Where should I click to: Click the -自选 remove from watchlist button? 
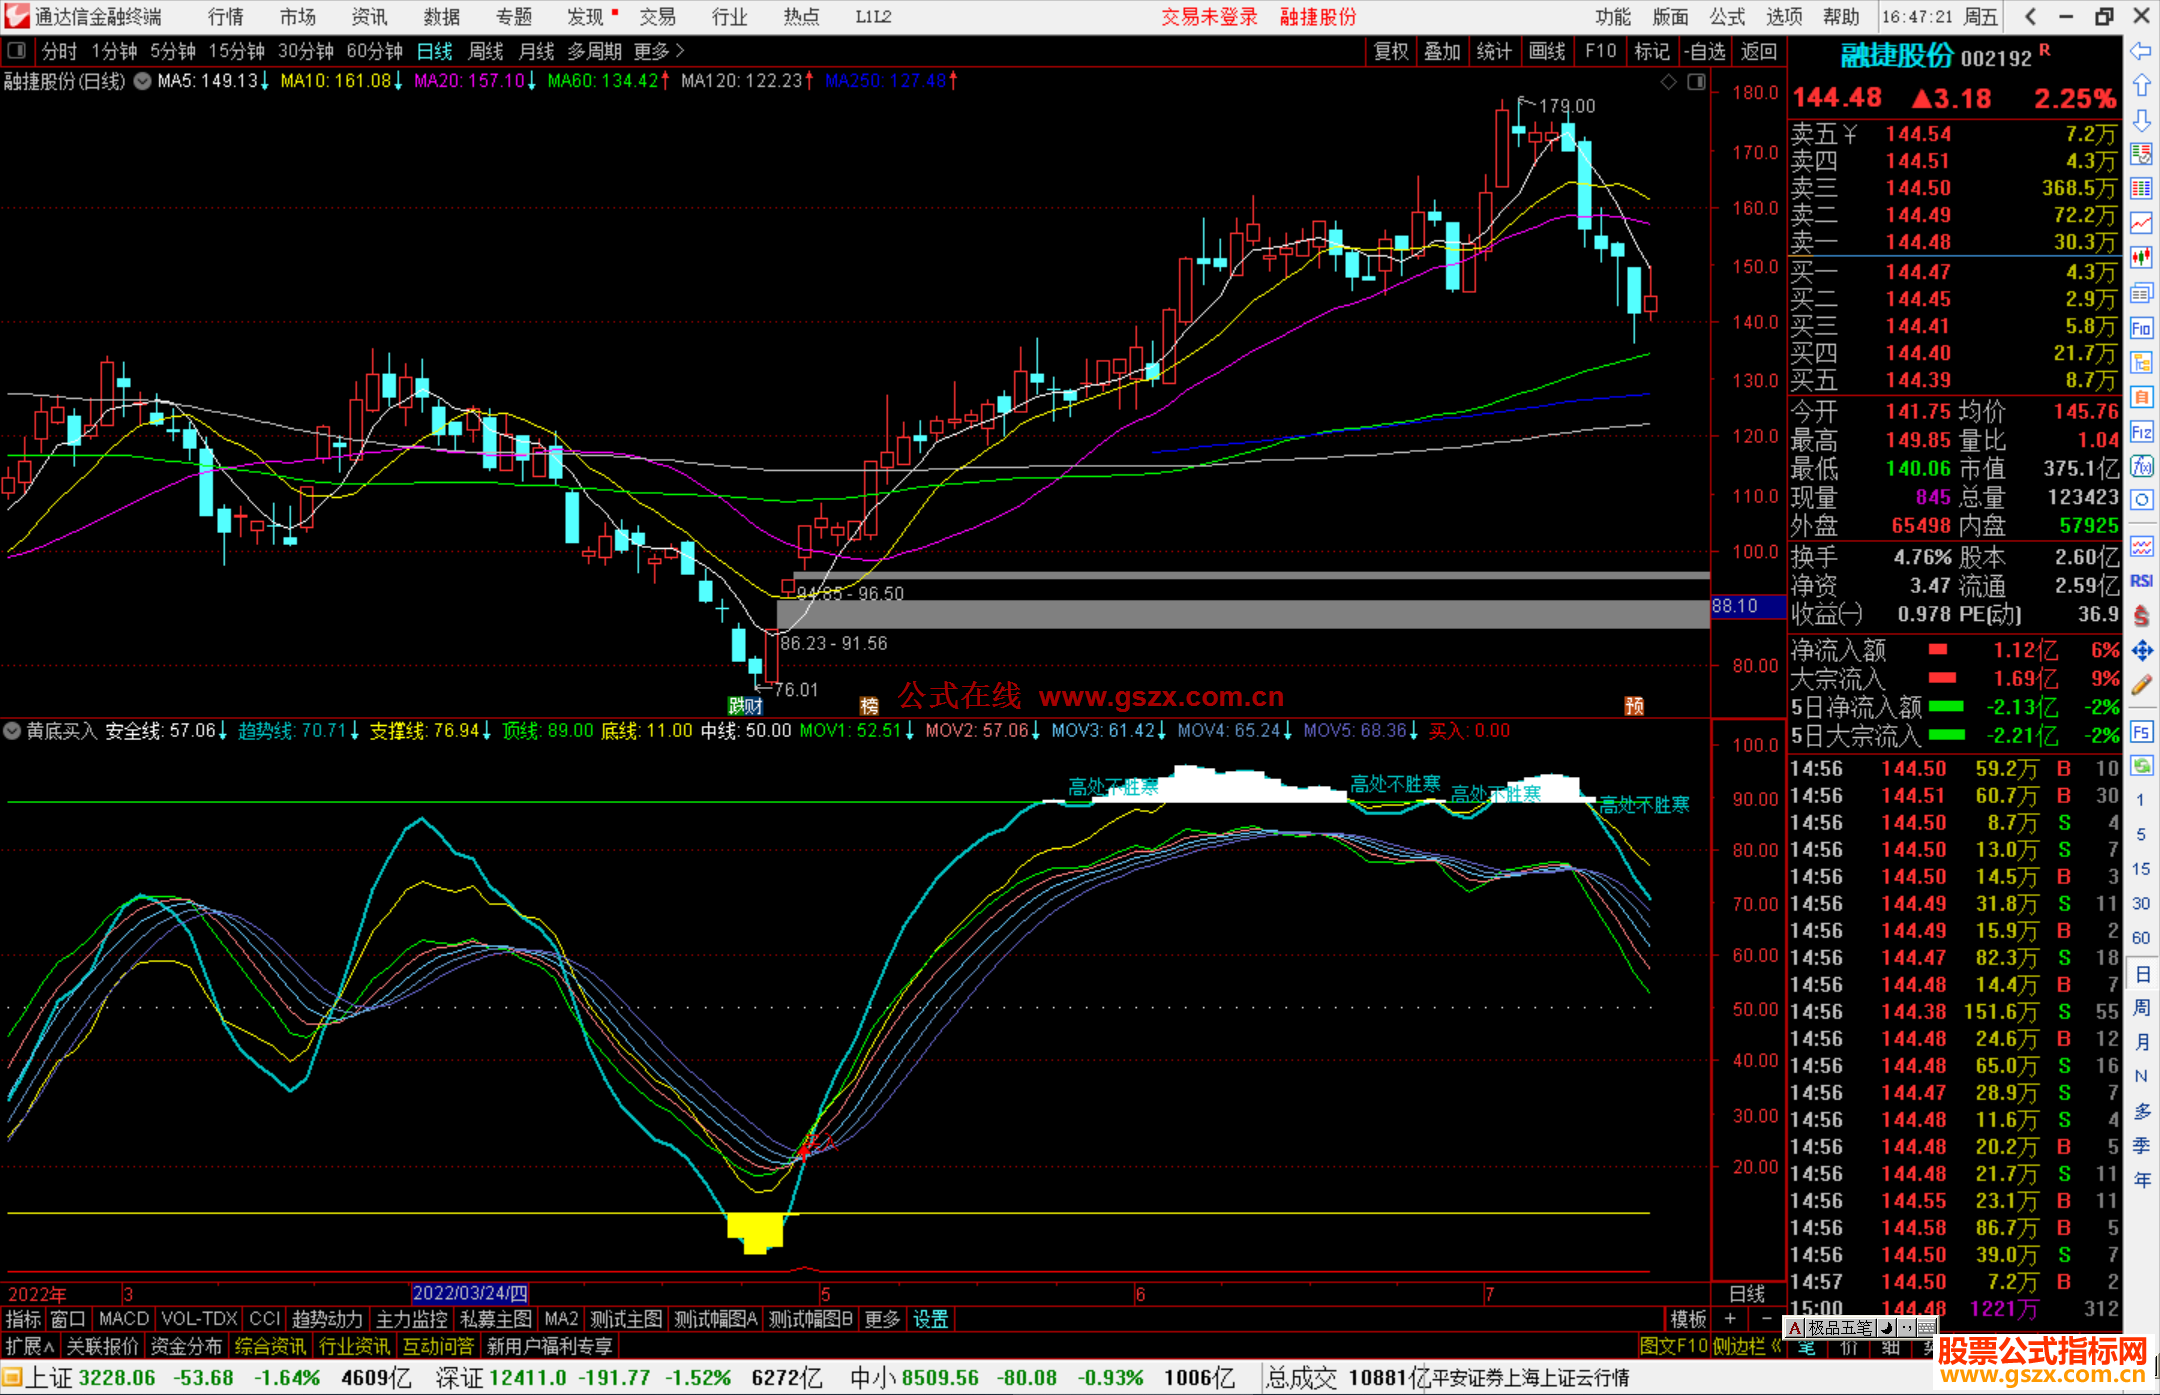coord(1704,51)
